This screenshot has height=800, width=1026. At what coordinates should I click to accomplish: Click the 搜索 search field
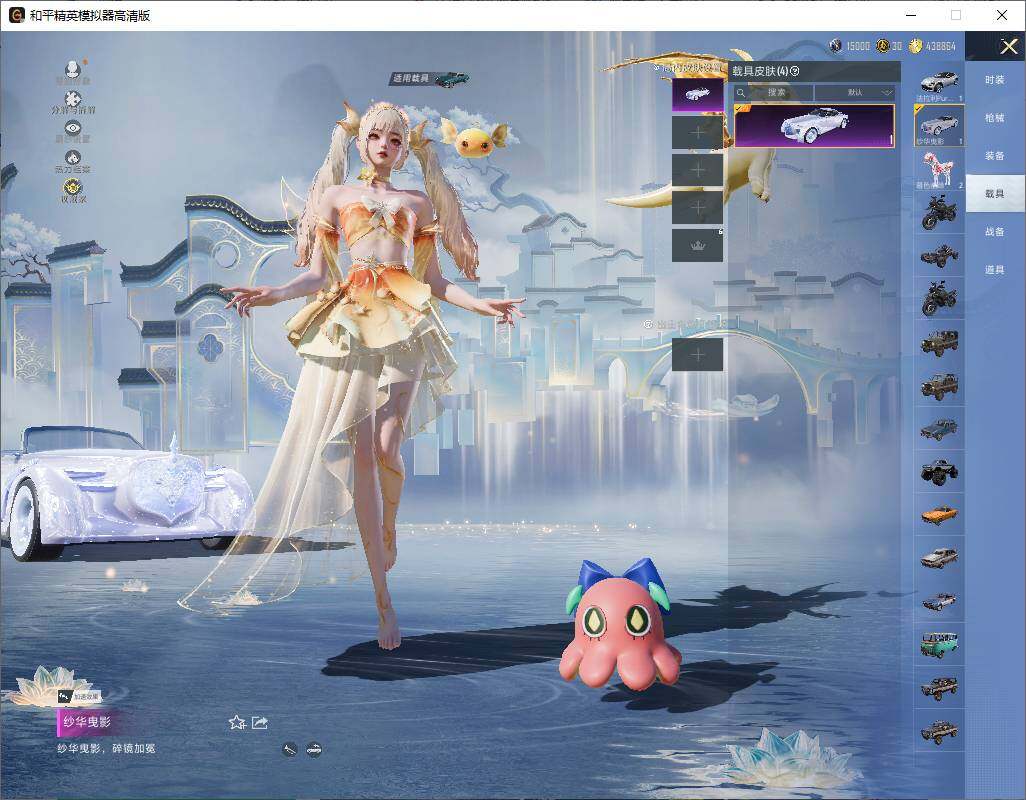[773, 92]
